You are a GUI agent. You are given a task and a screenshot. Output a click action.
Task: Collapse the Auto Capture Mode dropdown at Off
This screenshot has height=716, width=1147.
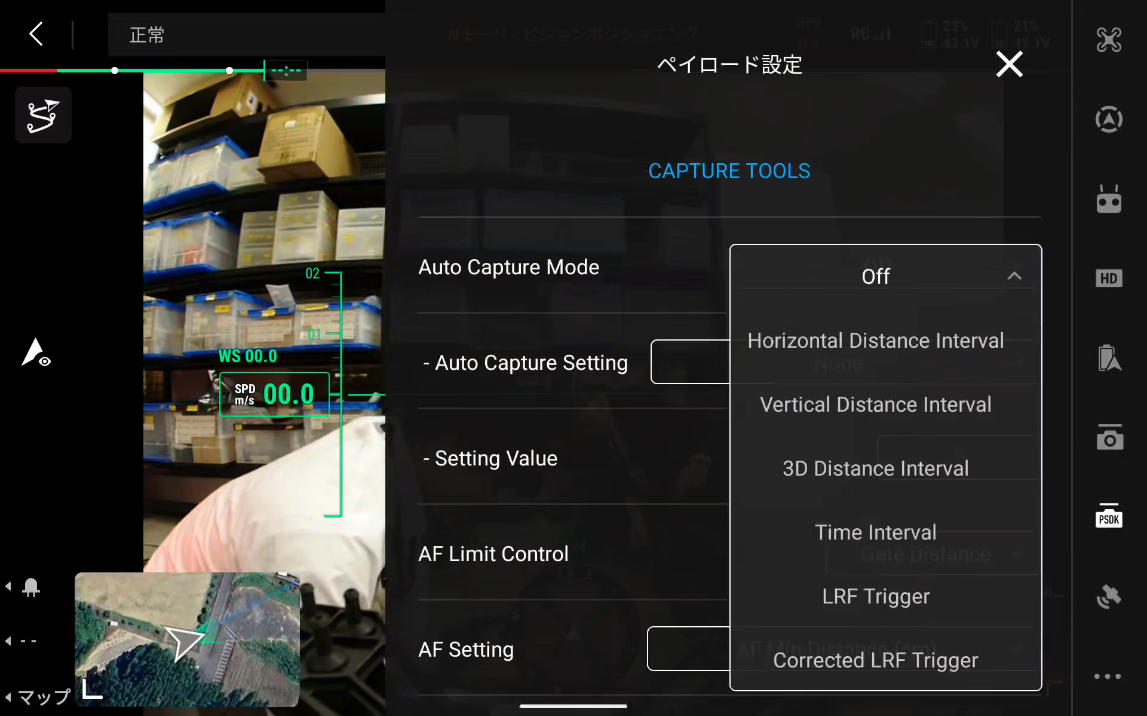tap(885, 276)
